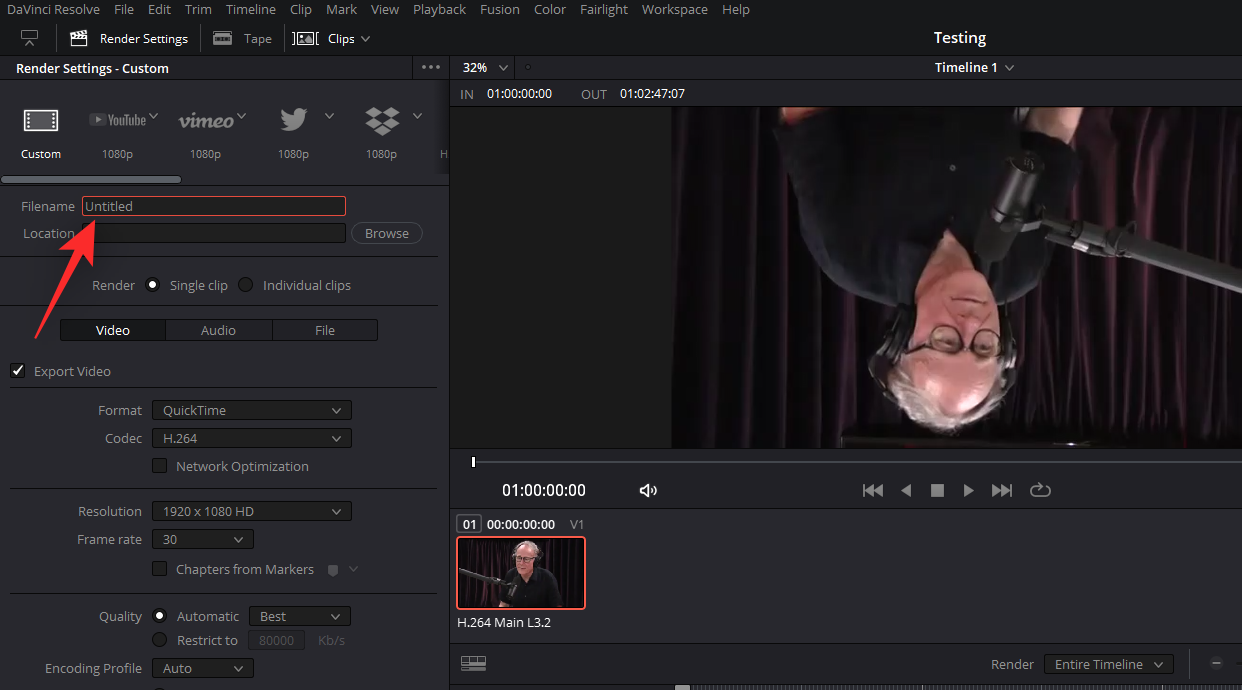Viewport: 1242px width, 690px height.
Task: Choose the Vimeo 1080p preset
Action: pos(205,121)
